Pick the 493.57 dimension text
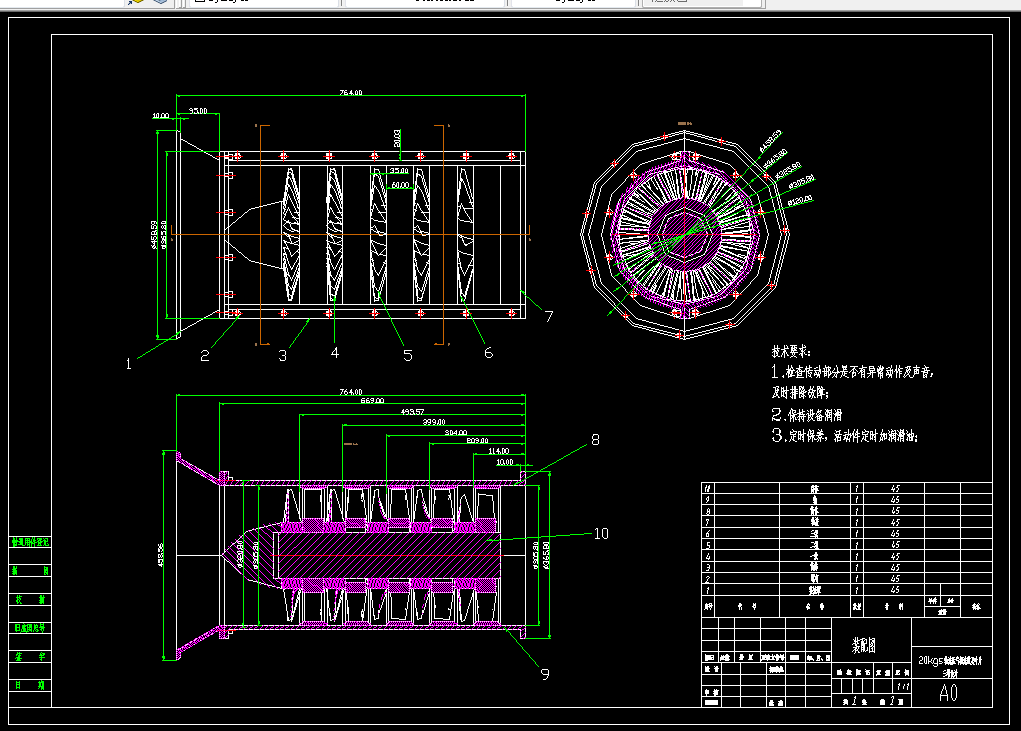 (x=412, y=411)
